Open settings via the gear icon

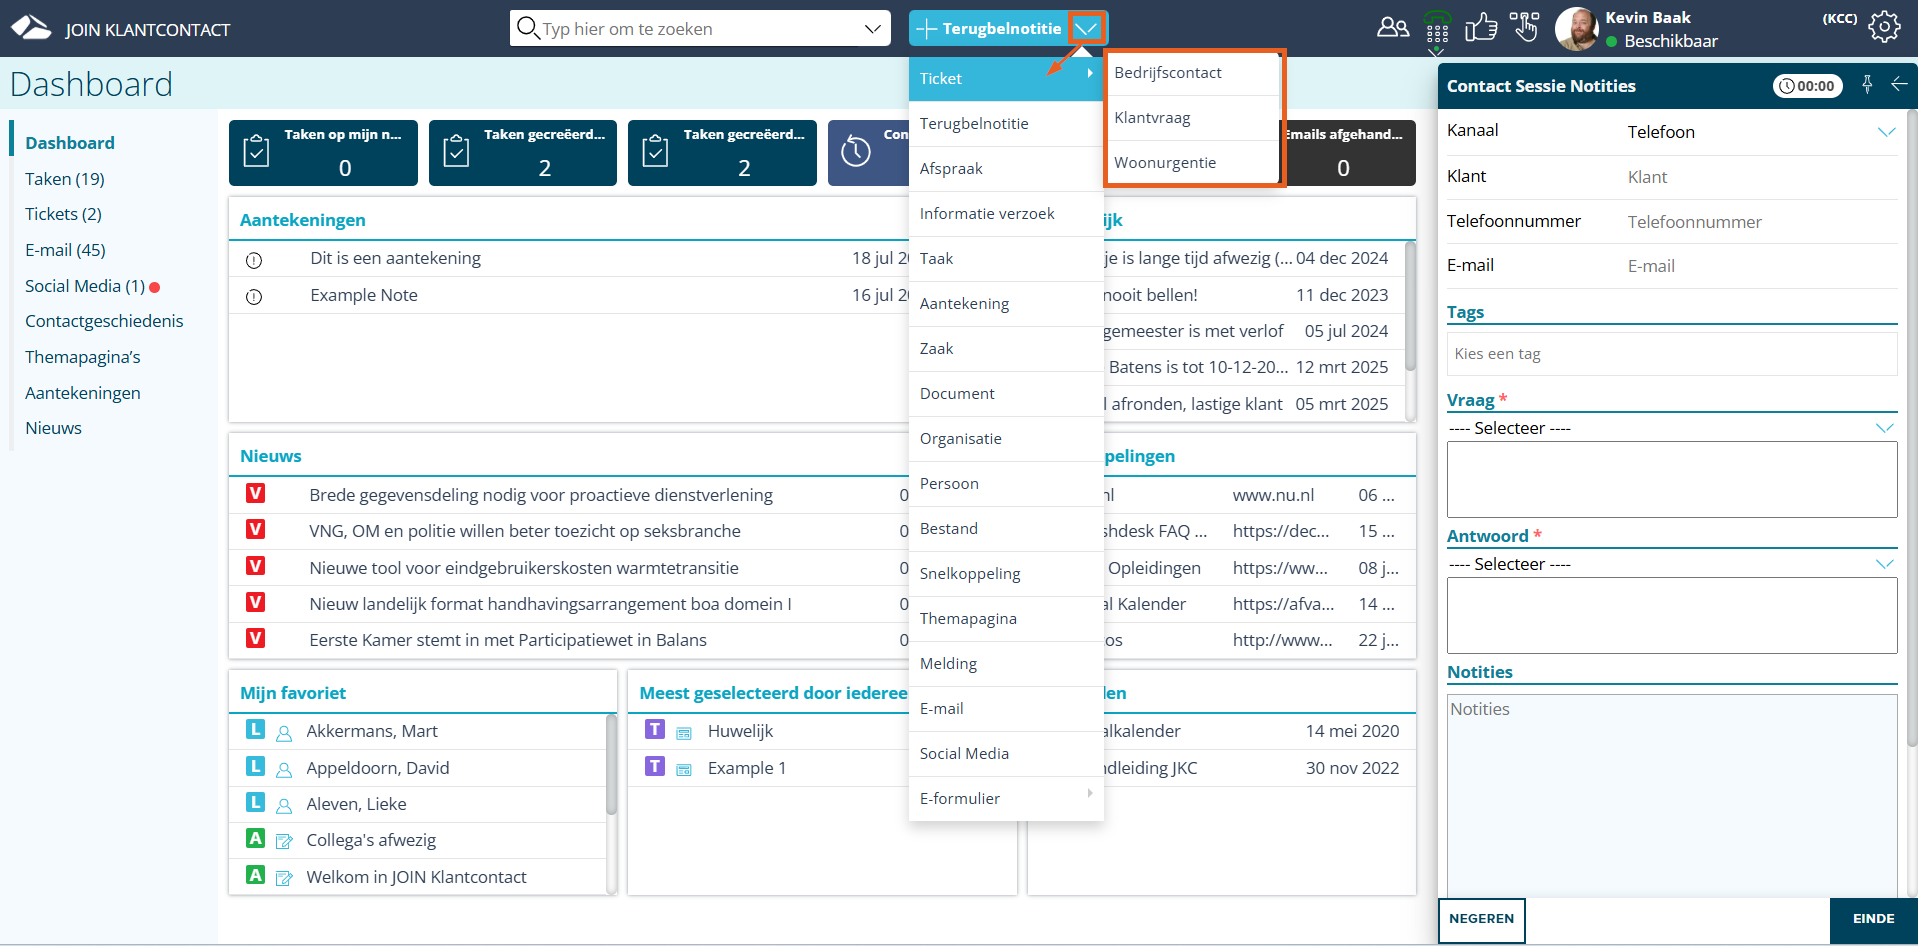[x=1884, y=27]
